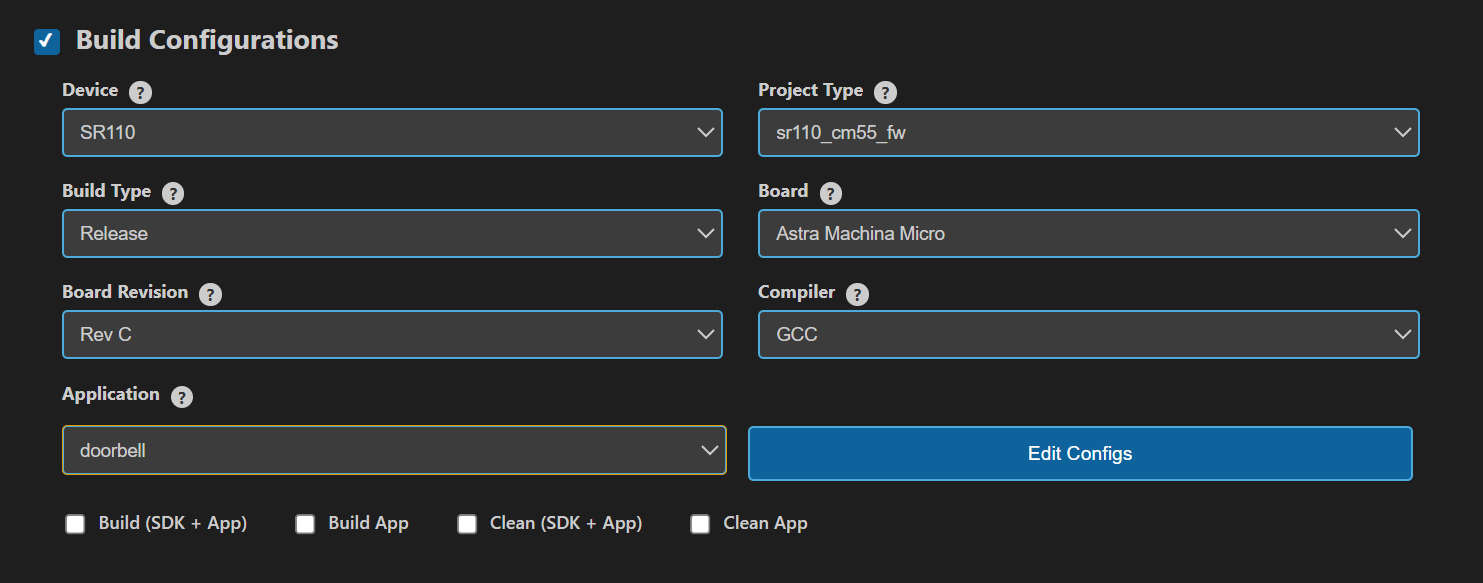Screen dimensions: 1483x583
Task: Click the Compiler help question mark
Action: [x=857, y=294]
